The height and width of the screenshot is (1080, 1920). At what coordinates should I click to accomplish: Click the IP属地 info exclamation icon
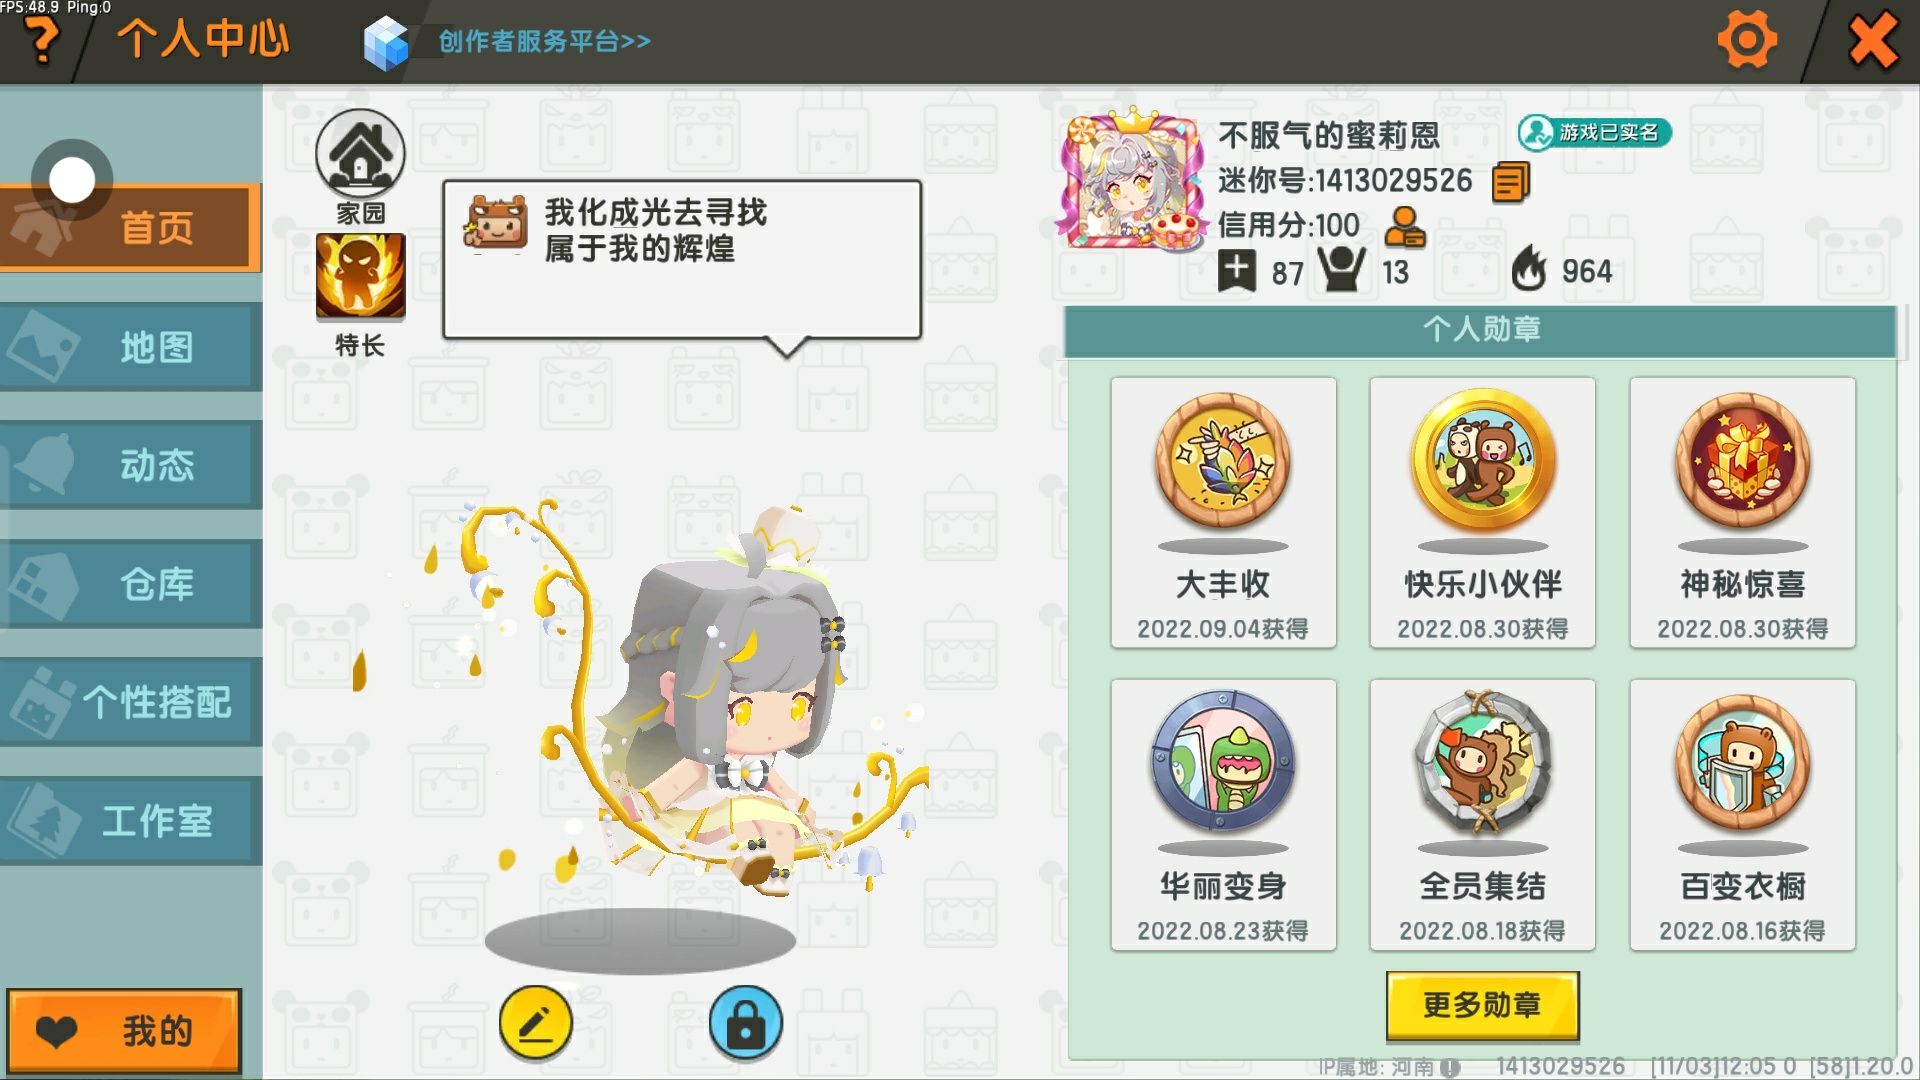click(1450, 1067)
